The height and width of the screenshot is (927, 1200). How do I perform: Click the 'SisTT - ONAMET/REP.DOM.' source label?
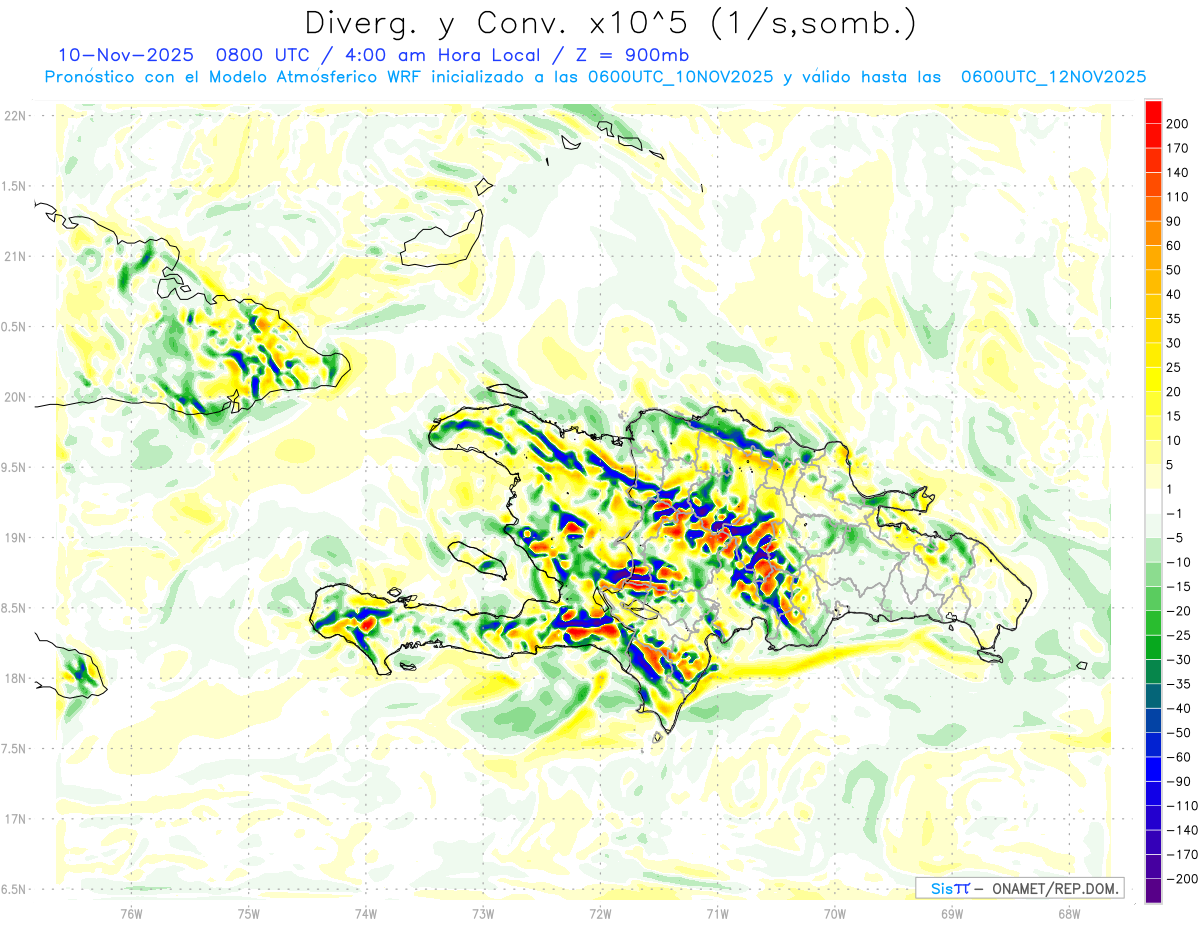pyautogui.click(x=1022, y=889)
